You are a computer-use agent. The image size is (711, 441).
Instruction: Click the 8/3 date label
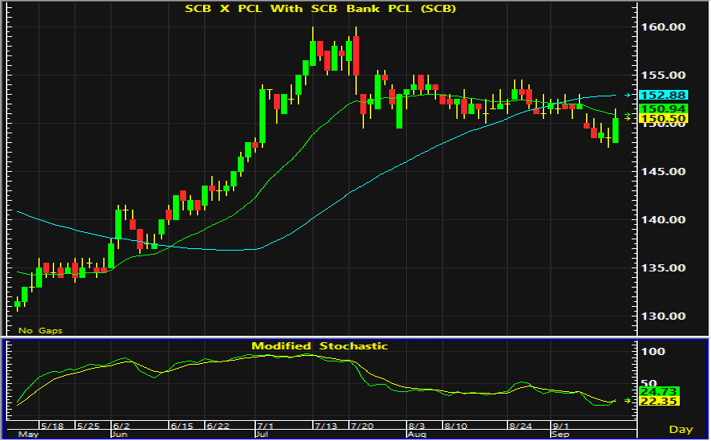click(x=417, y=426)
